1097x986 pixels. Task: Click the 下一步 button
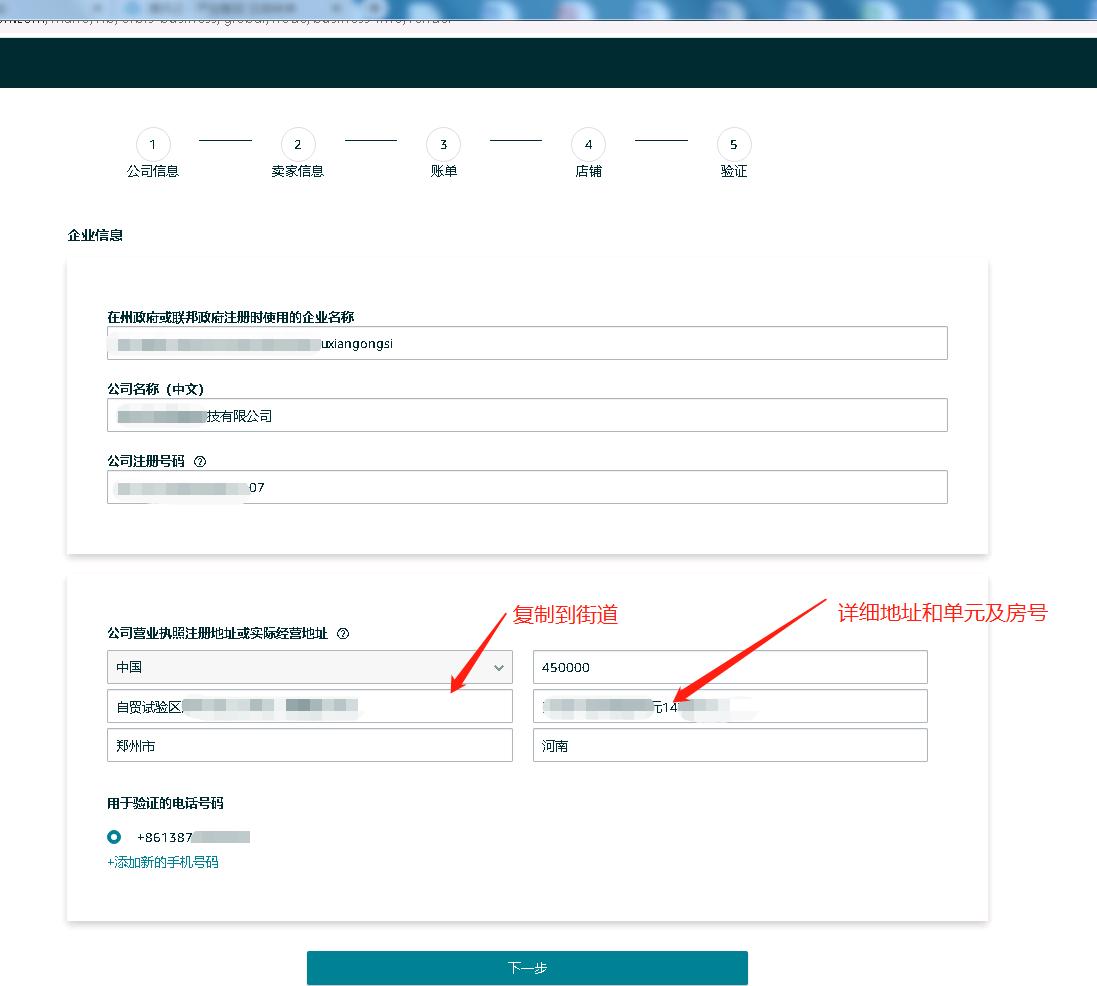click(527, 967)
